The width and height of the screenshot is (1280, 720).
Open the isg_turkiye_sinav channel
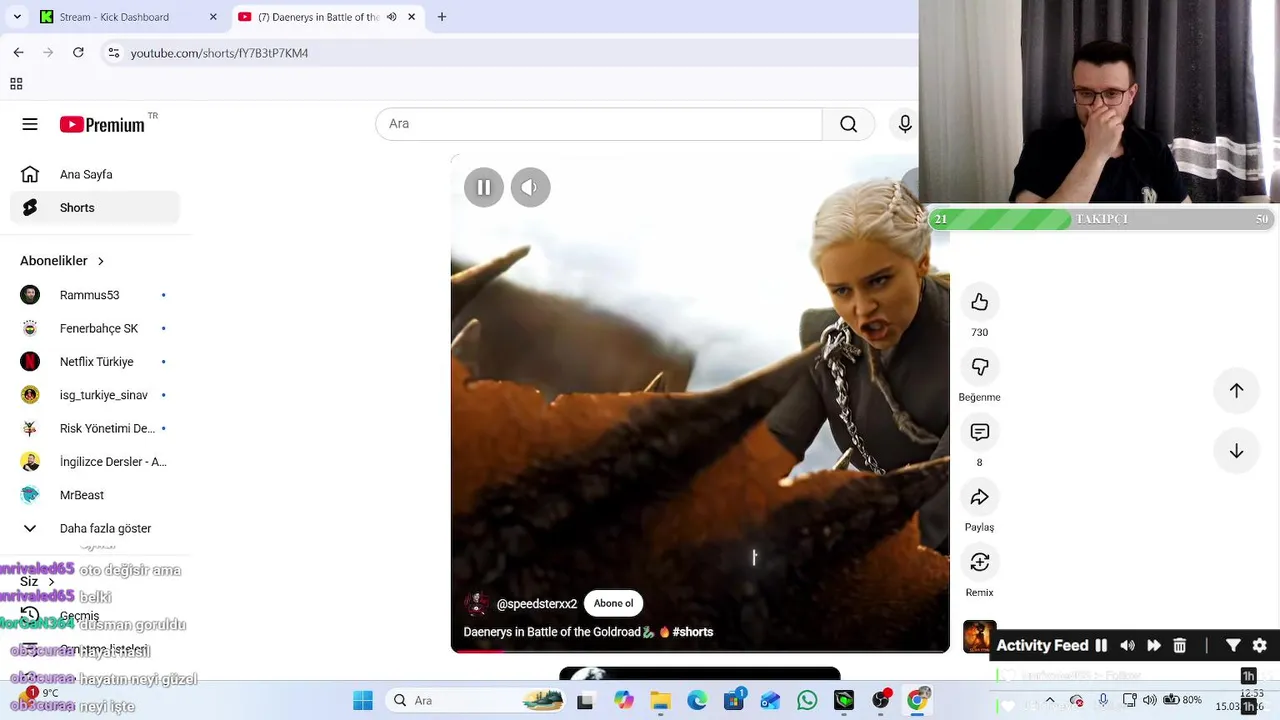pyautogui.click(x=95, y=395)
